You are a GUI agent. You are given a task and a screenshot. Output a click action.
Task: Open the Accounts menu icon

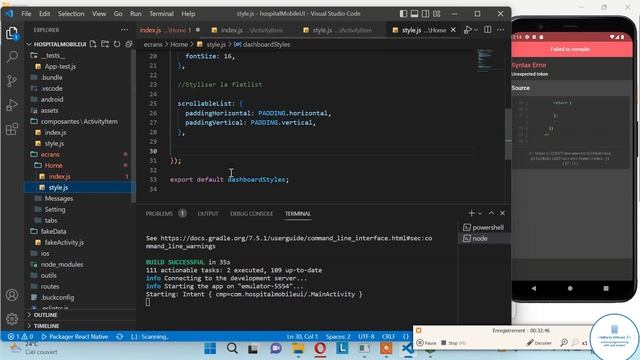[12, 295]
